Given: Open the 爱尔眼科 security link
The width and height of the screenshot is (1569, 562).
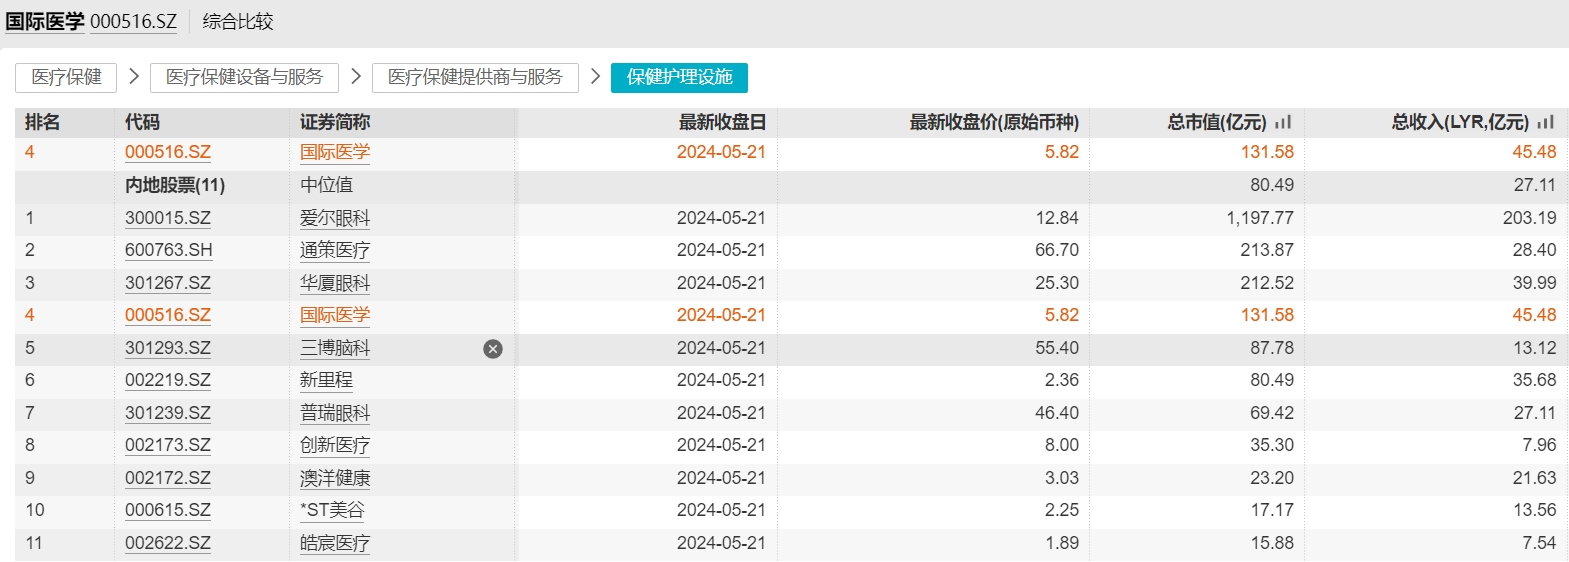Looking at the screenshot, I should tap(335, 218).
